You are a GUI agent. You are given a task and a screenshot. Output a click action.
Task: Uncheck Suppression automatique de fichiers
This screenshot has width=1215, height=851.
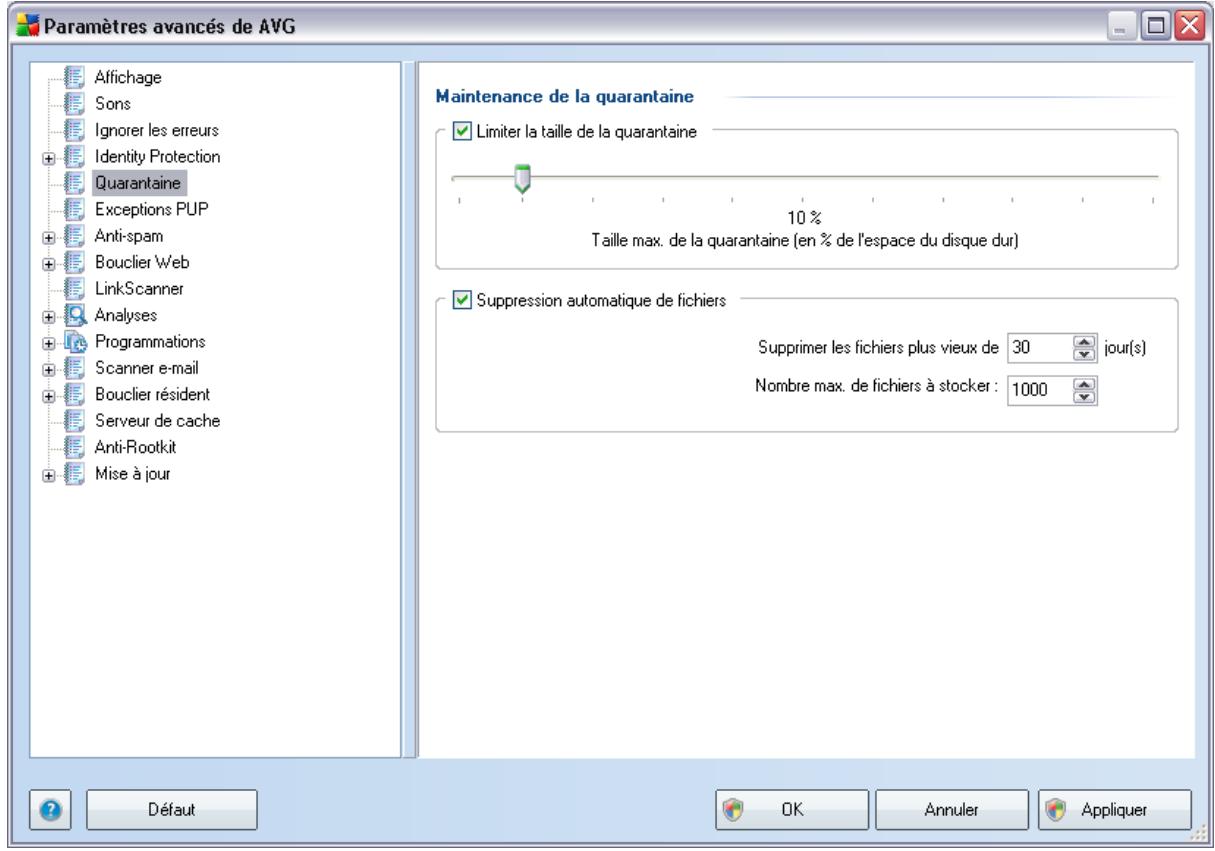(462, 302)
